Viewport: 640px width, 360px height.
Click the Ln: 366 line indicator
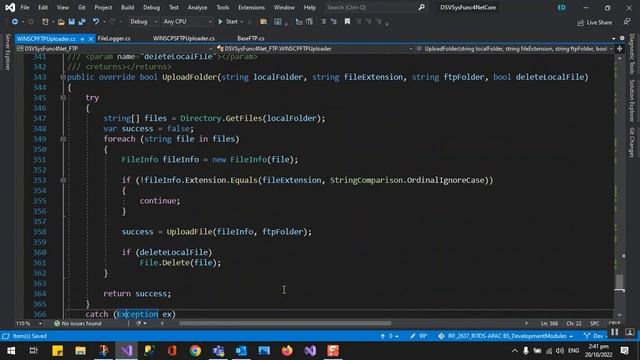(x=549, y=323)
